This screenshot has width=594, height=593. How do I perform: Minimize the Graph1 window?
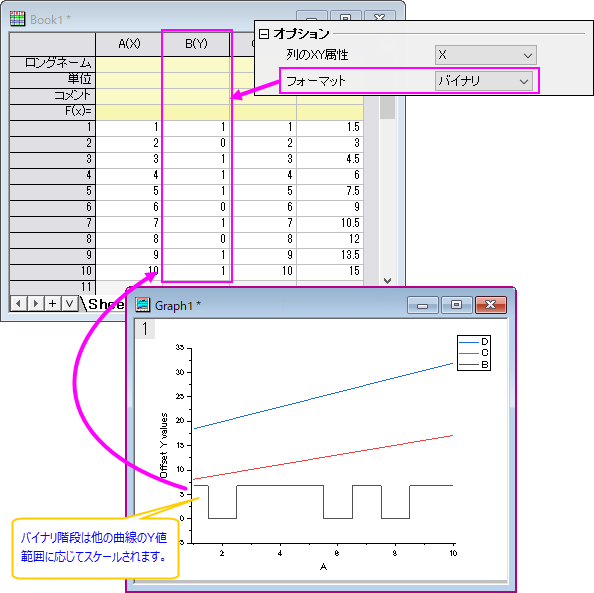click(423, 305)
